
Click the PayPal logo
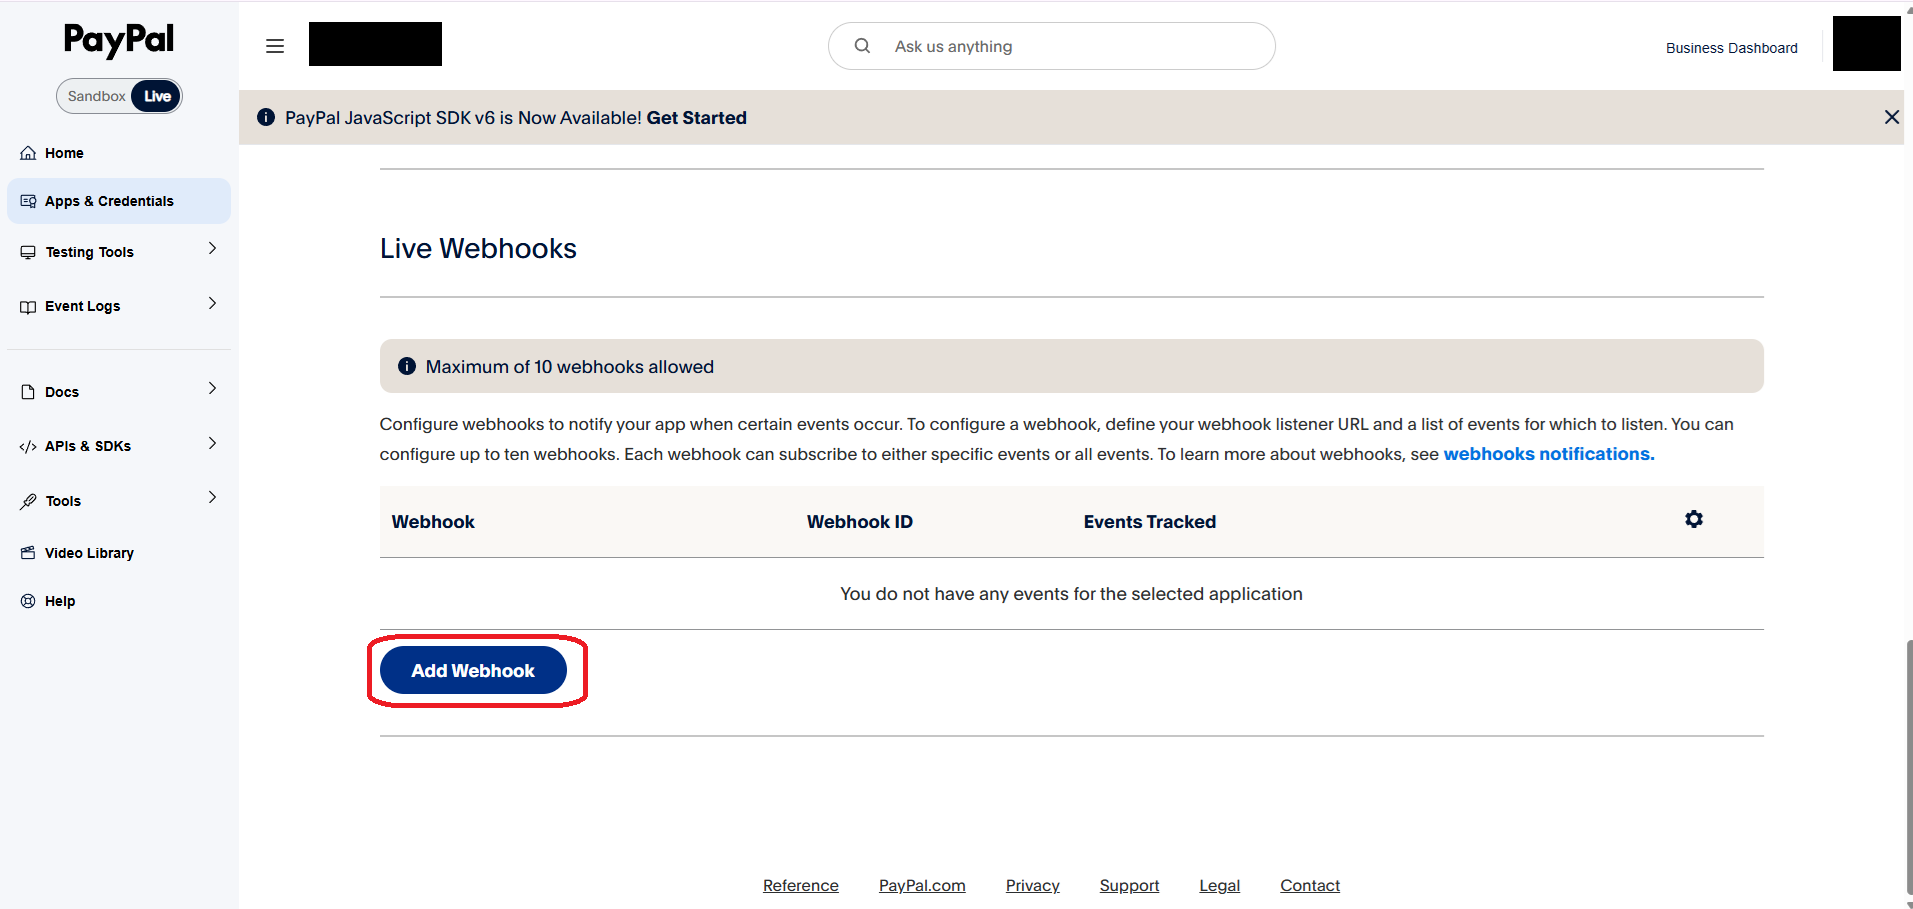click(x=119, y=40)
